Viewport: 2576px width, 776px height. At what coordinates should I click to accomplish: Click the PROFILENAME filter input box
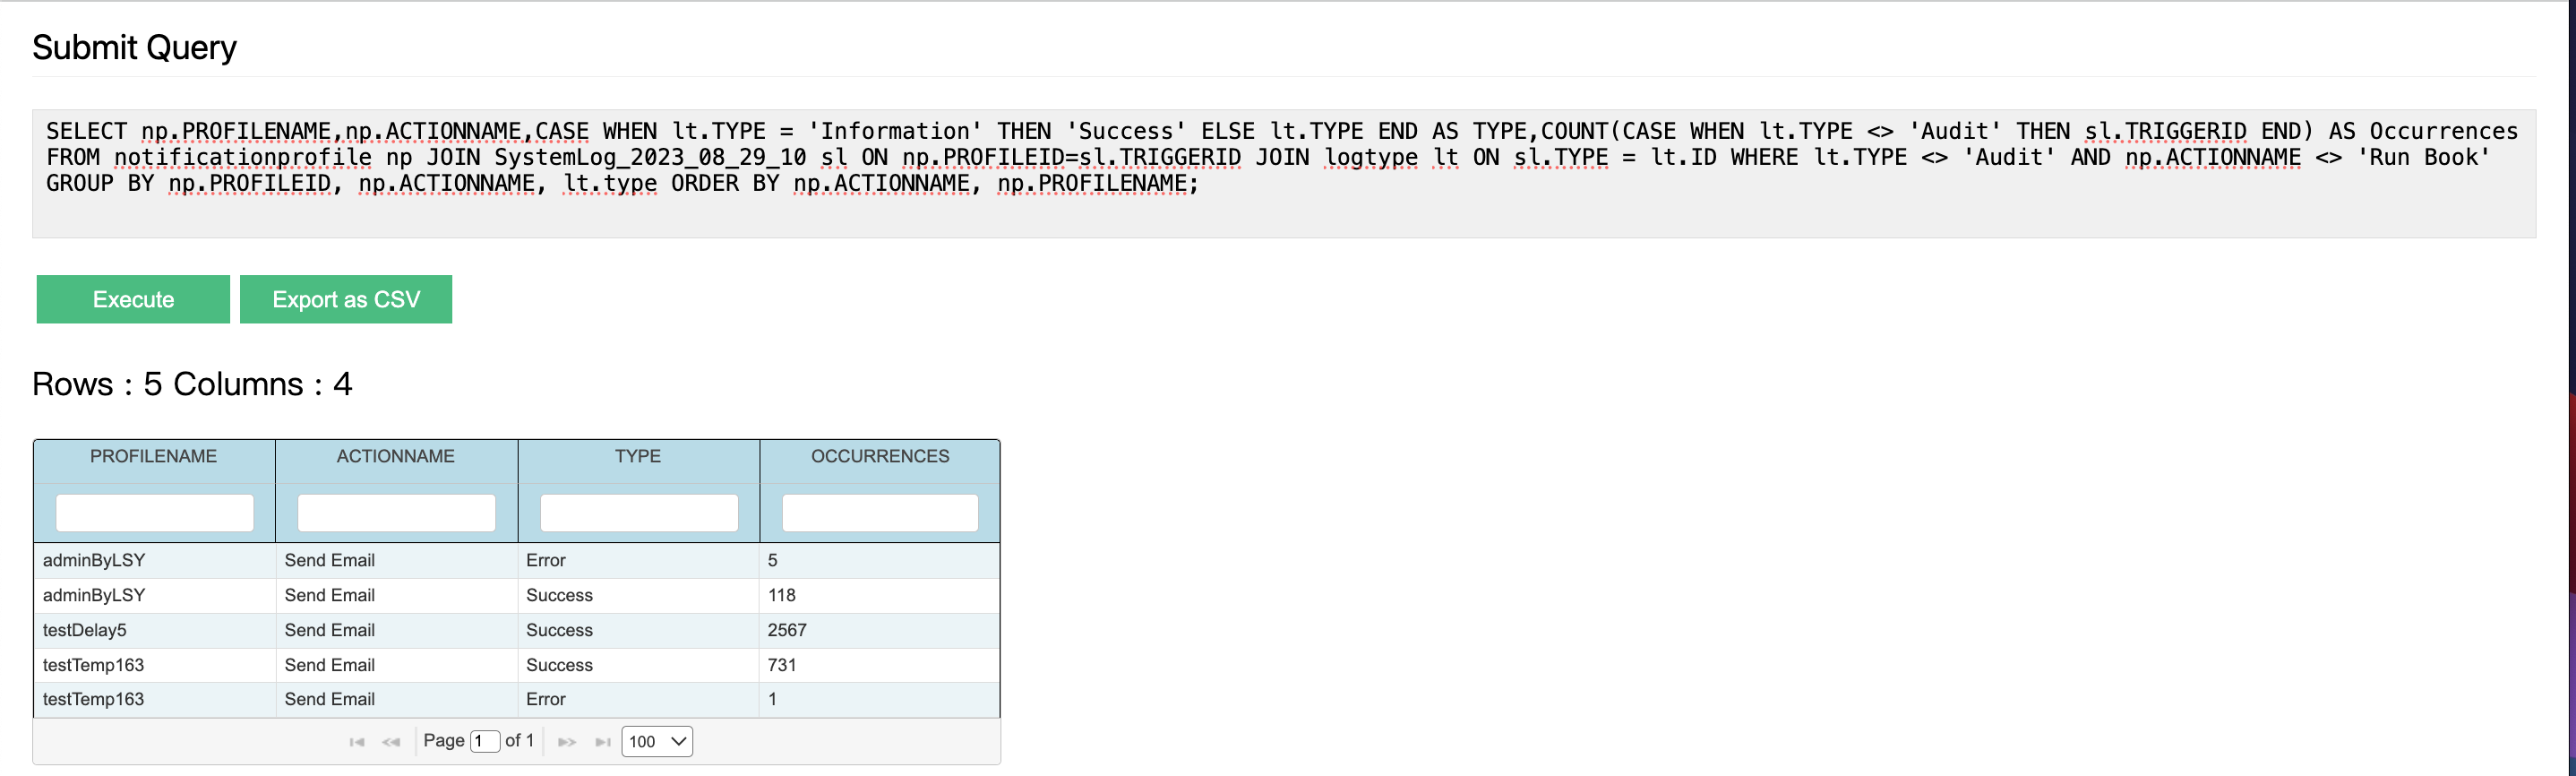pyautogui.click(x=155, y=513)
